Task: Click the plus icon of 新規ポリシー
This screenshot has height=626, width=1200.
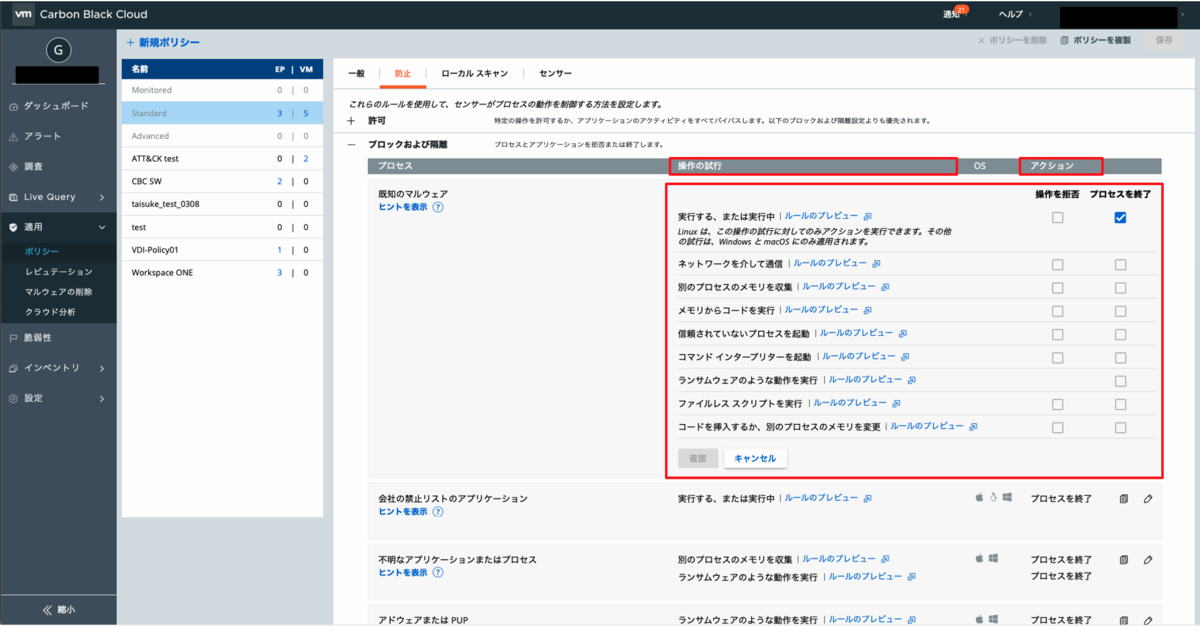Action: point(130,42)
